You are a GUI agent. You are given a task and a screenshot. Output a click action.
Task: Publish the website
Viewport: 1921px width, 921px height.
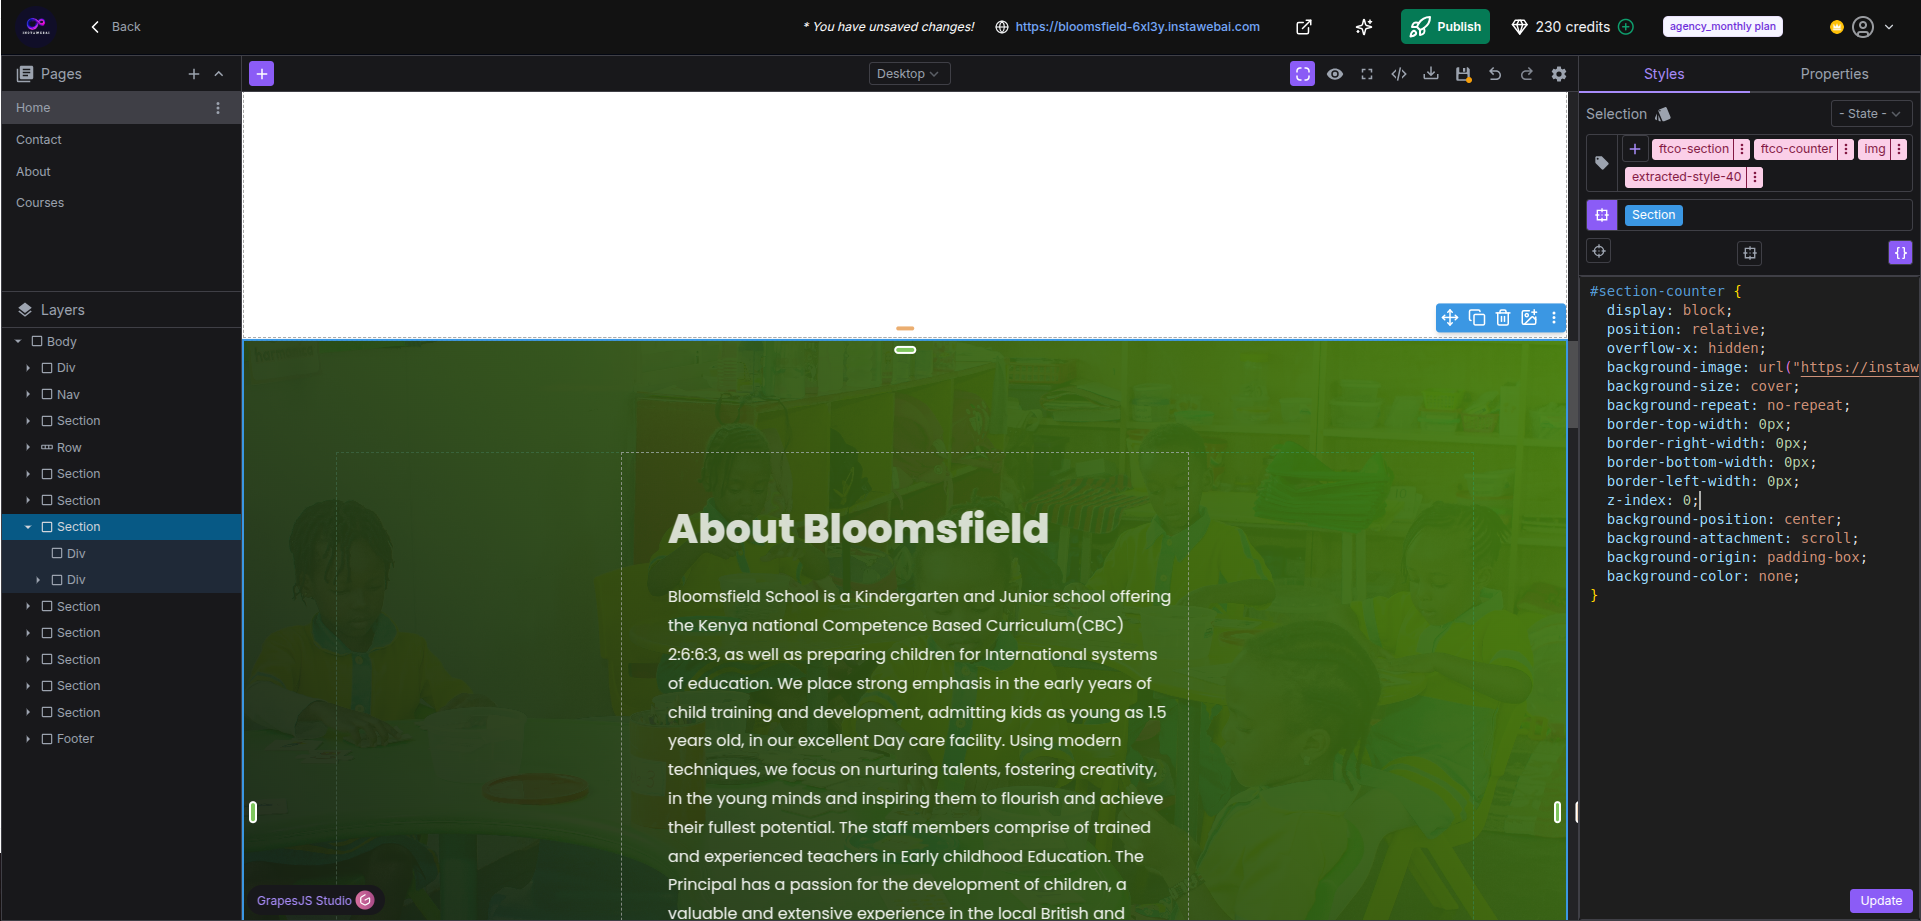point(1444,27)
